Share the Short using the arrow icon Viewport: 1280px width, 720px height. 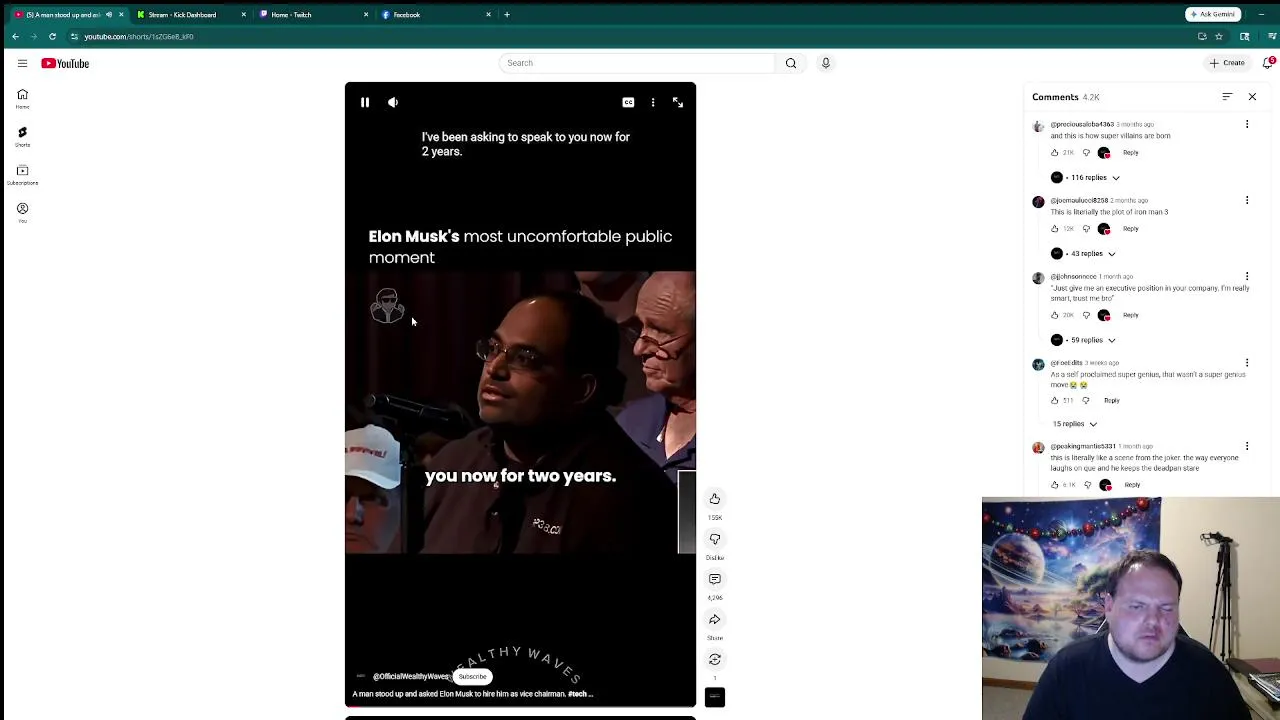(x=715, y=619)
